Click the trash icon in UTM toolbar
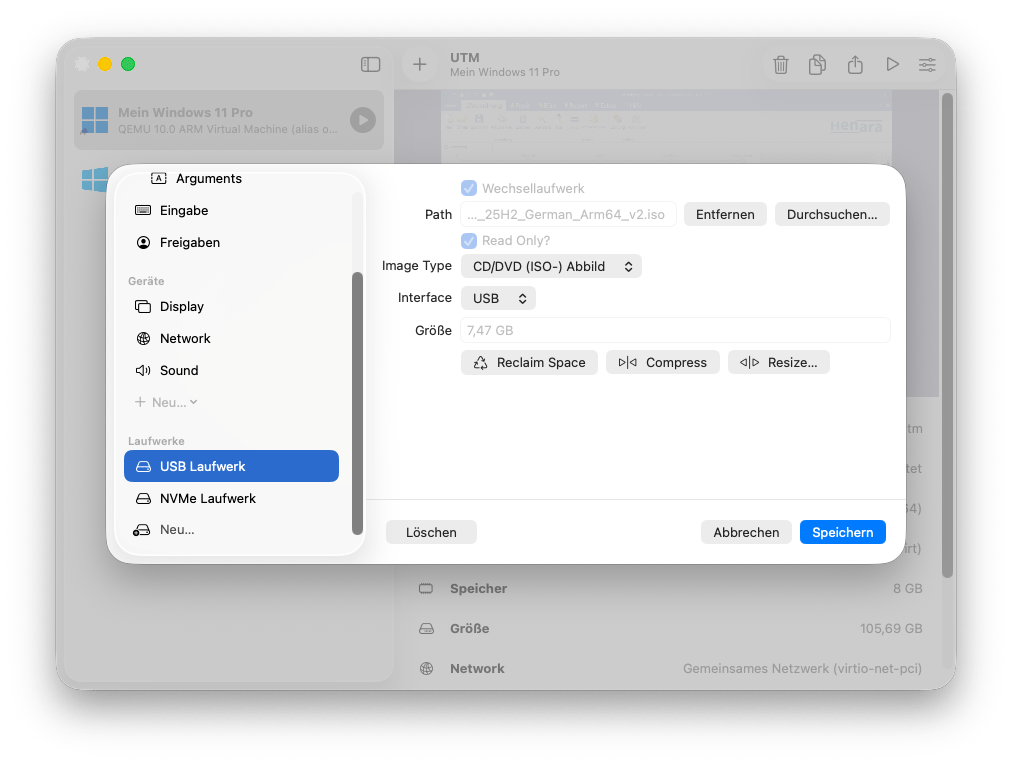 (781, 65)
